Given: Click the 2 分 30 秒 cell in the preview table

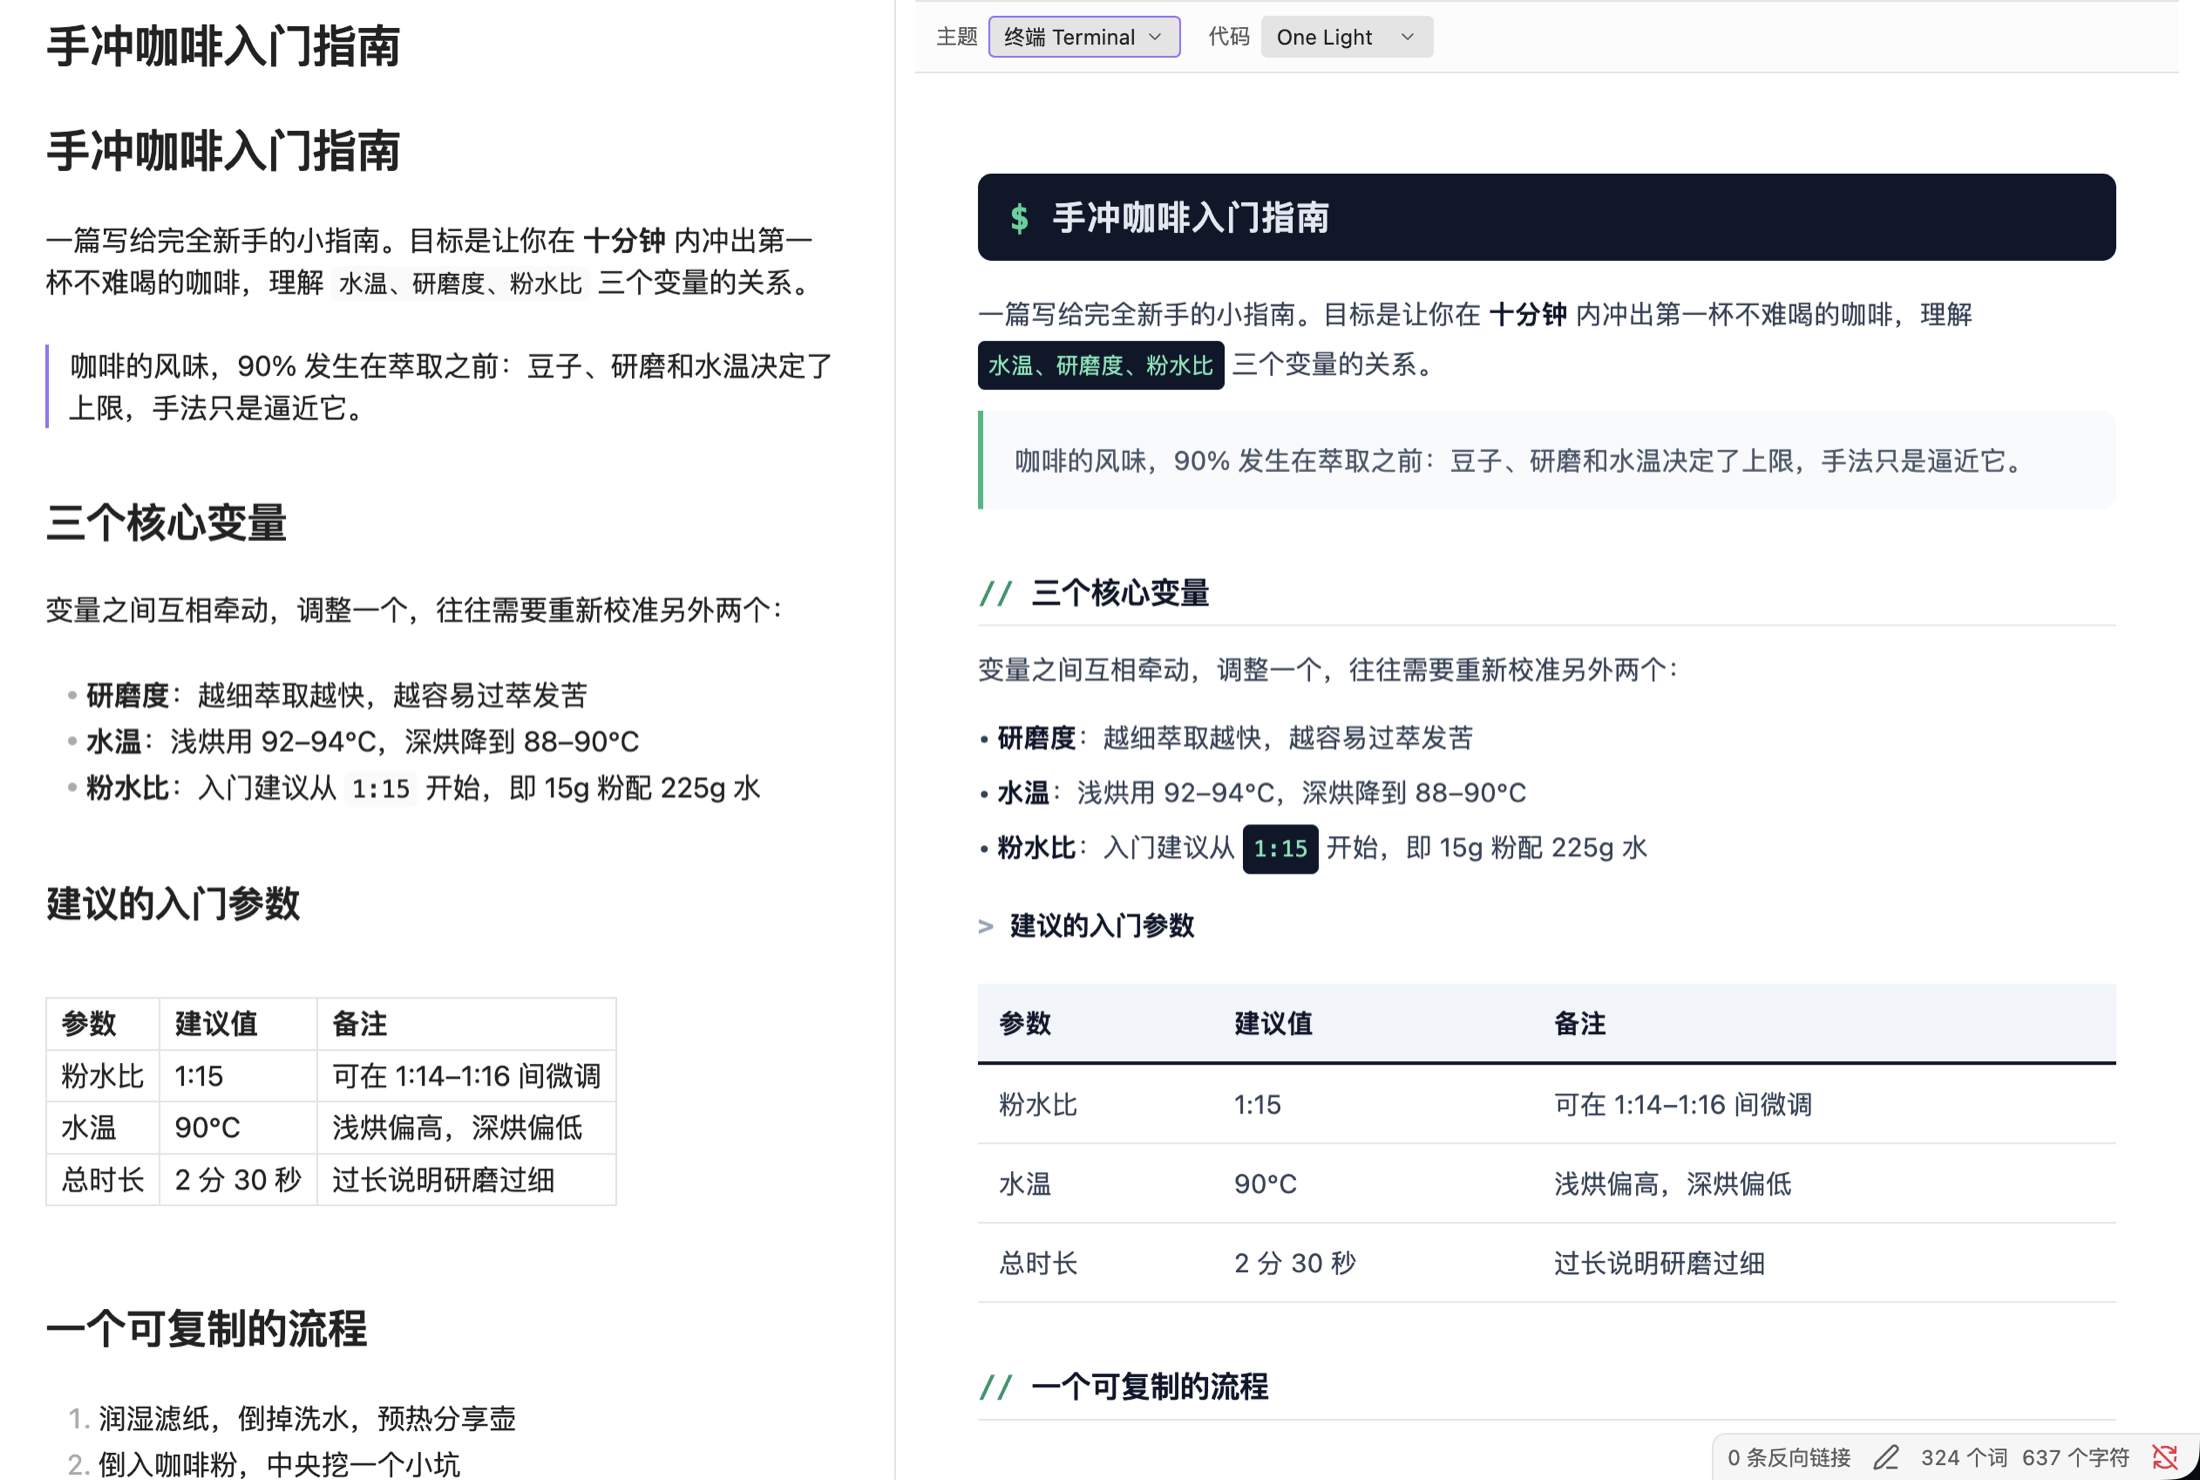Looking at the screenshot, I should 1294,1263.
